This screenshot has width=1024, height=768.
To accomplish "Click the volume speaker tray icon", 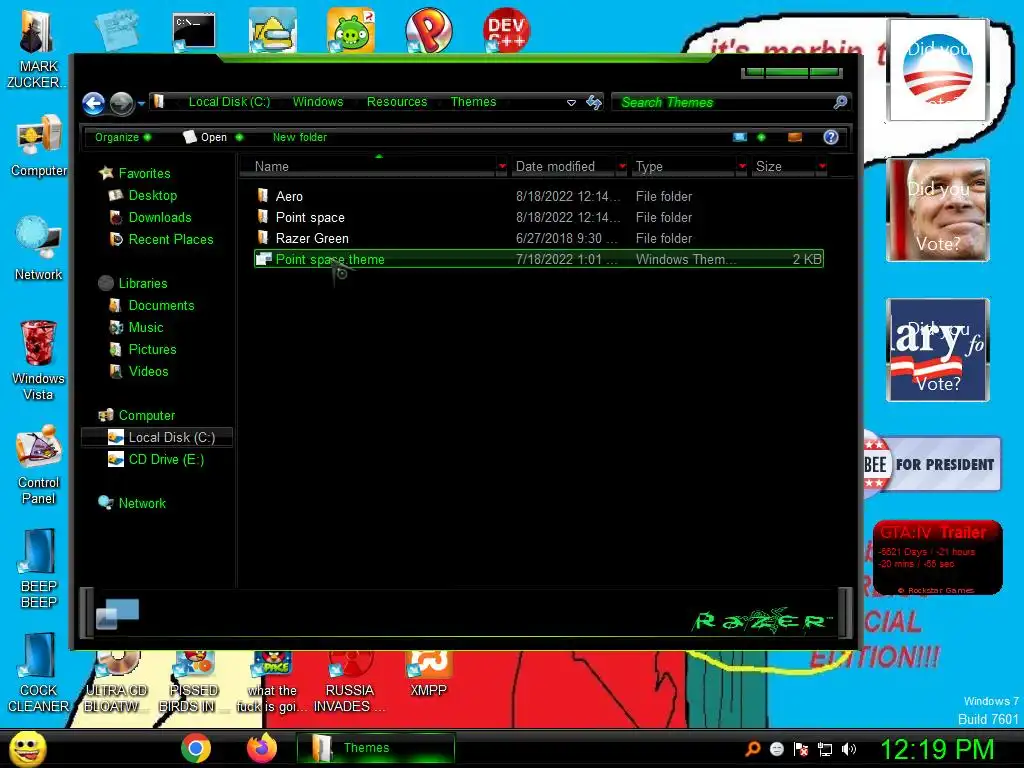I will click(849, 749).
